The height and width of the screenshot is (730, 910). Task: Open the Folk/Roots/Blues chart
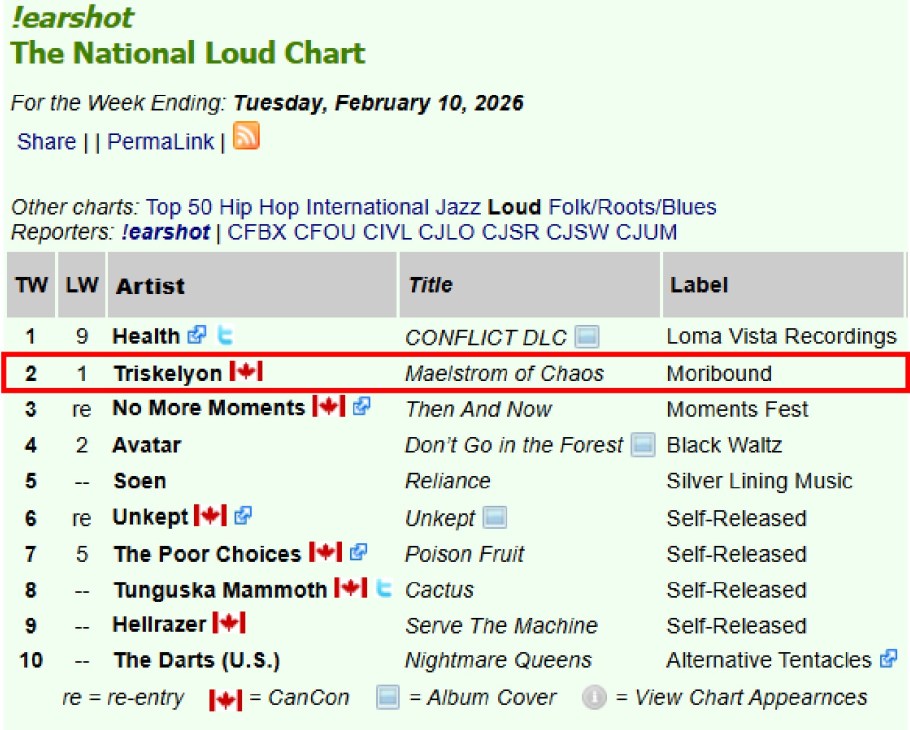(x=632, y=208)
